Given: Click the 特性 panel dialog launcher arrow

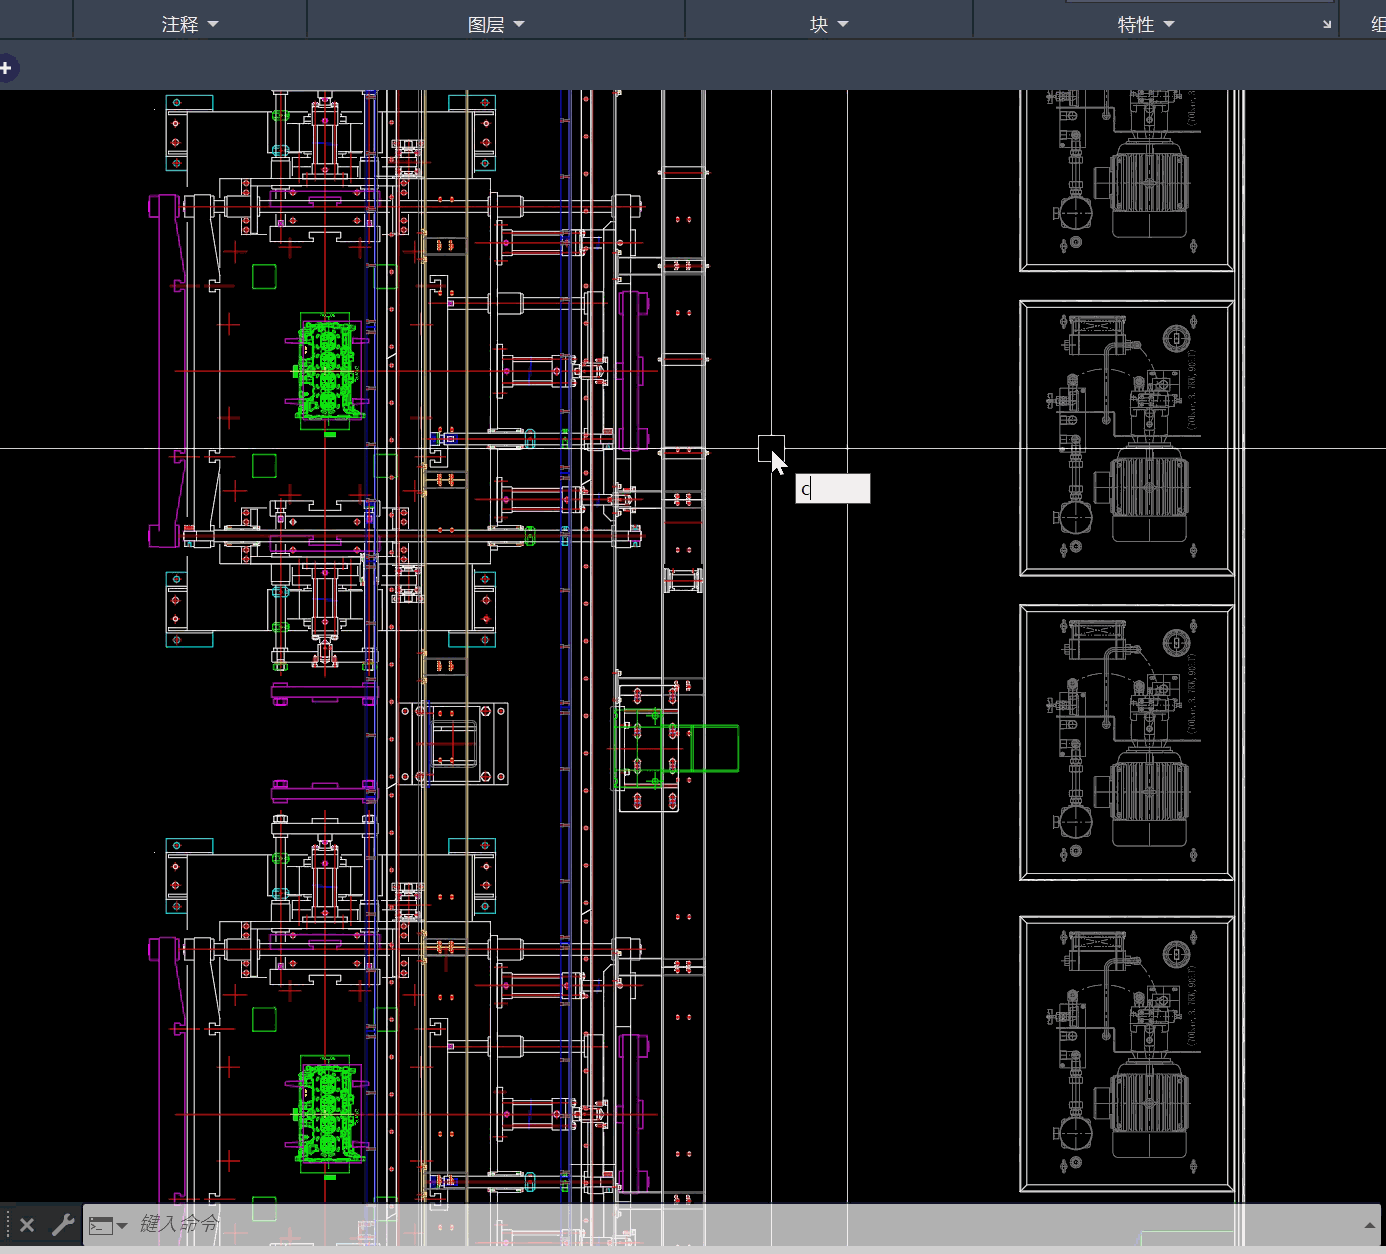Looking at the screenshot, I should coord(1327,25).
